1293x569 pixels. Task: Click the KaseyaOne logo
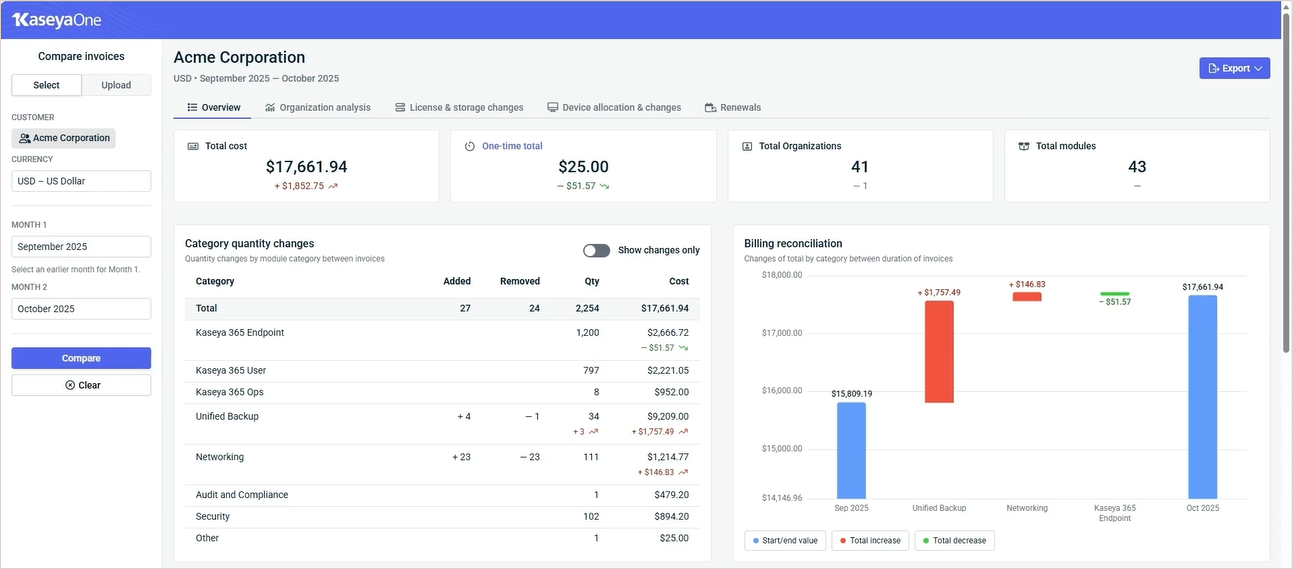click(x=57, y=20)
